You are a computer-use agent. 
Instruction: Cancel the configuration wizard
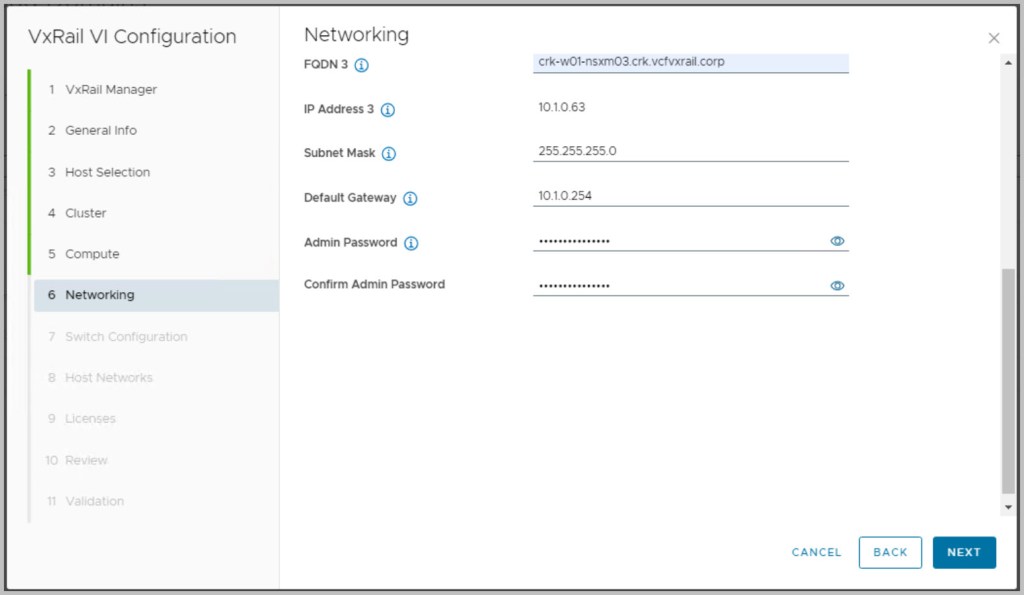(x=816, y=552)
